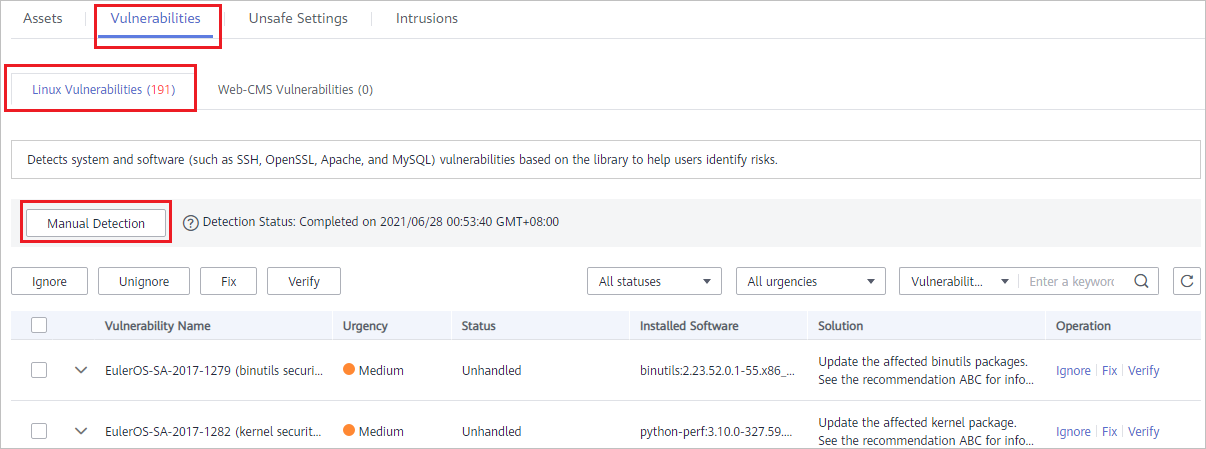The width and height of the screenshot is (1206, 449).
Task: Click the Unignore button
Action: pyautogui.click(x=144, y=282)
